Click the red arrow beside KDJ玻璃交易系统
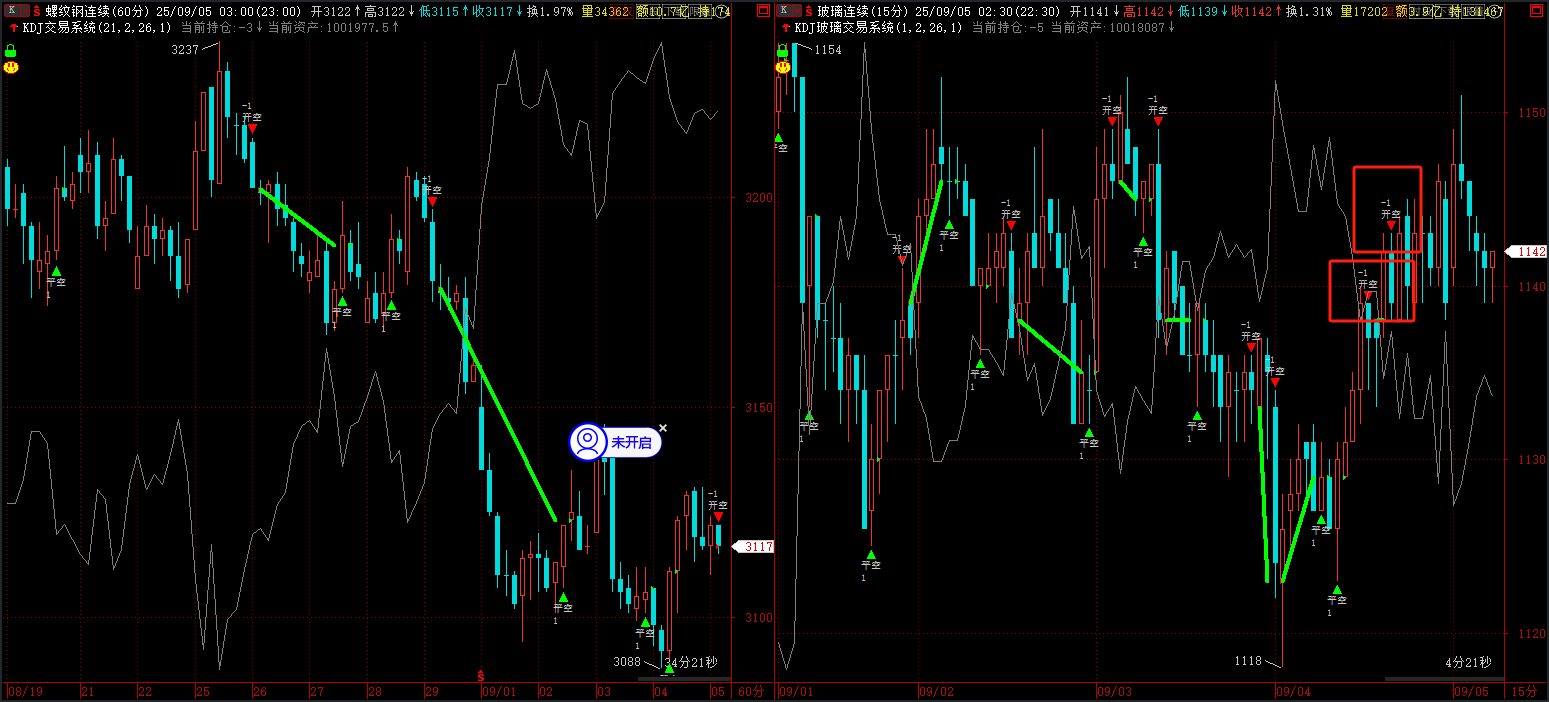1549x702 pixels. click(785, 28)
